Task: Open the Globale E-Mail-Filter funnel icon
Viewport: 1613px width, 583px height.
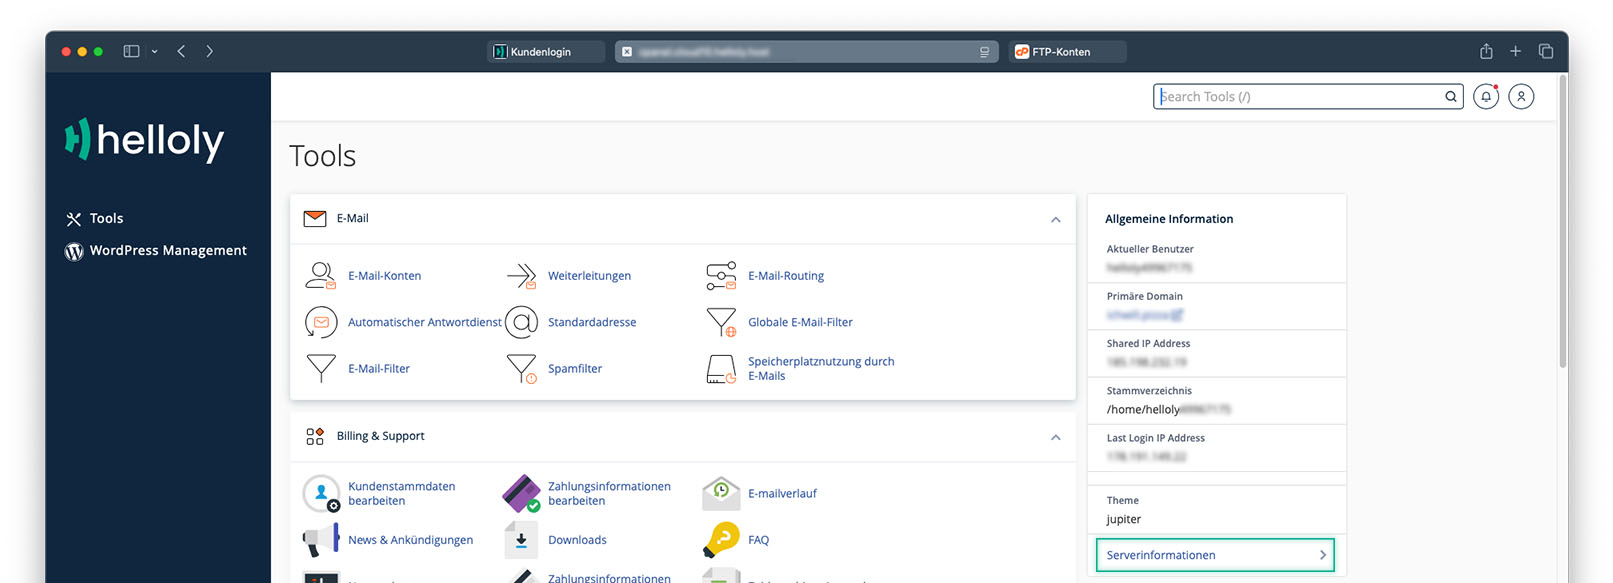Action: [721, 322]
